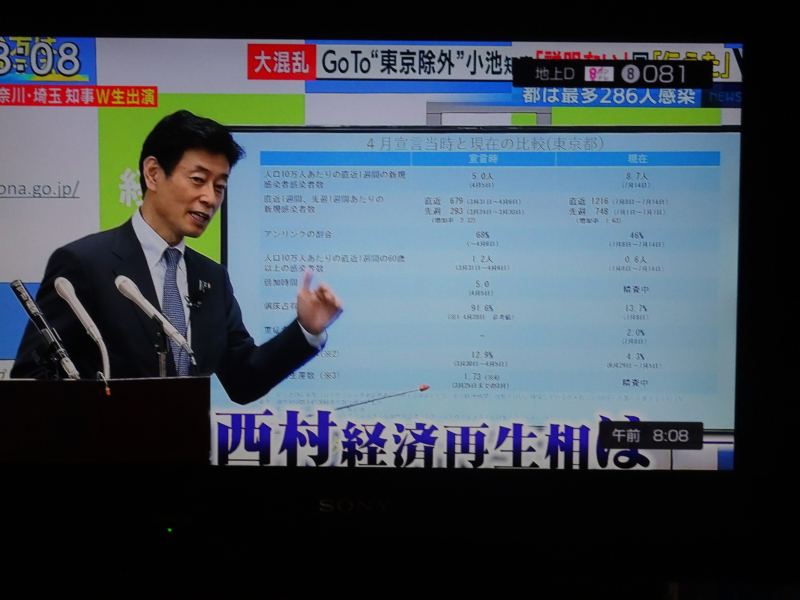The width and height of the screenshot is (800, 600).
Task: Click the 081 channel number display
Action: [x=664, y=74]
